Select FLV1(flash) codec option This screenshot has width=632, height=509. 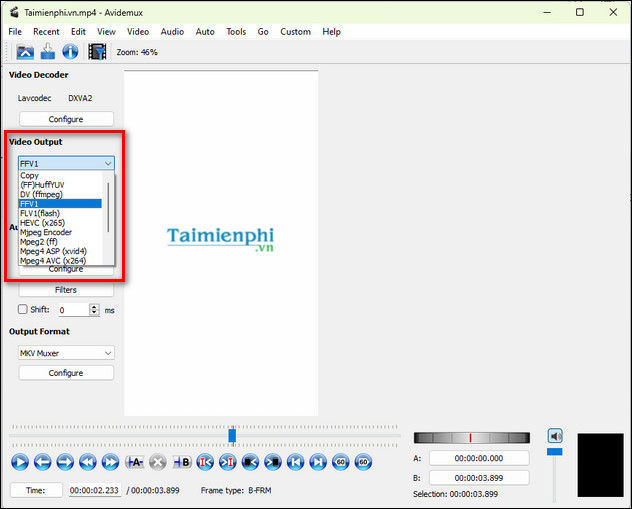coord(60,213)
